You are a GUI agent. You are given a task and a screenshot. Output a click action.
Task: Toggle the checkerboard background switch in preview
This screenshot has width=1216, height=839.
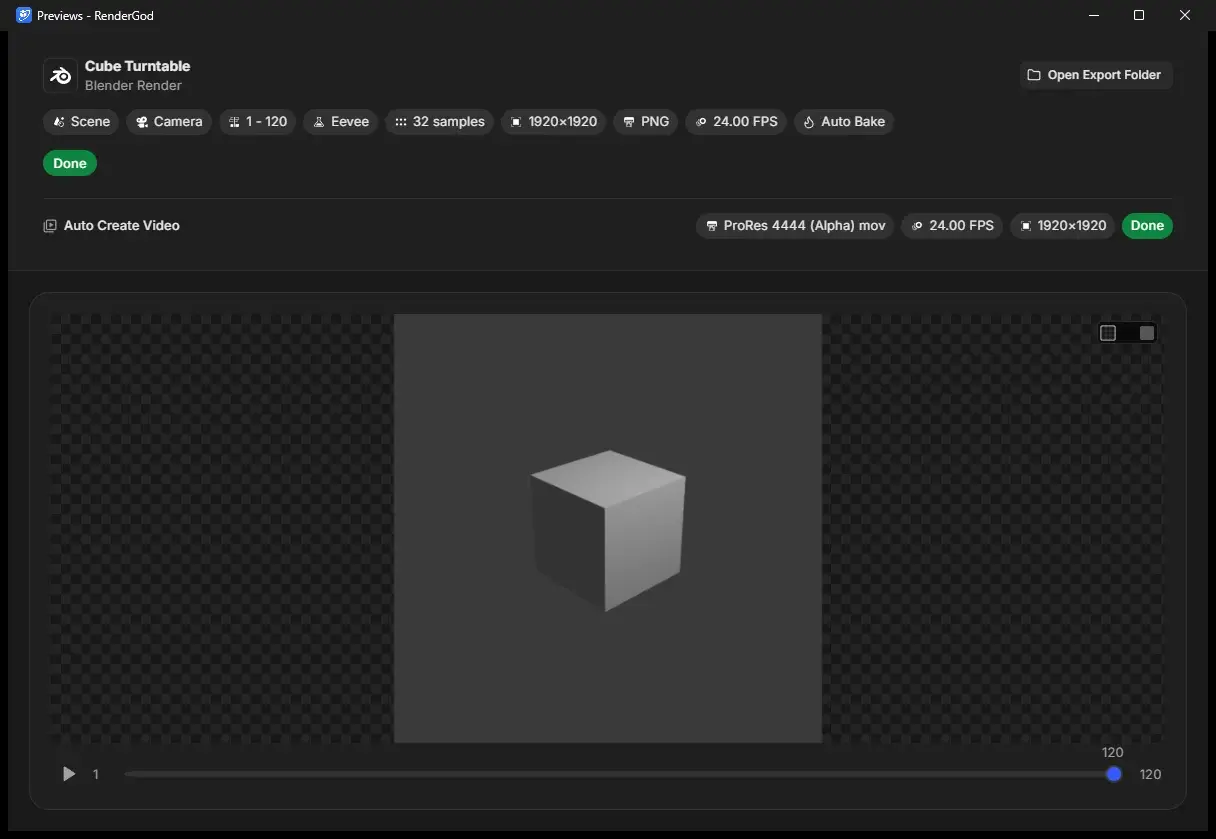pyautogui.click(x=1127, y=333)
